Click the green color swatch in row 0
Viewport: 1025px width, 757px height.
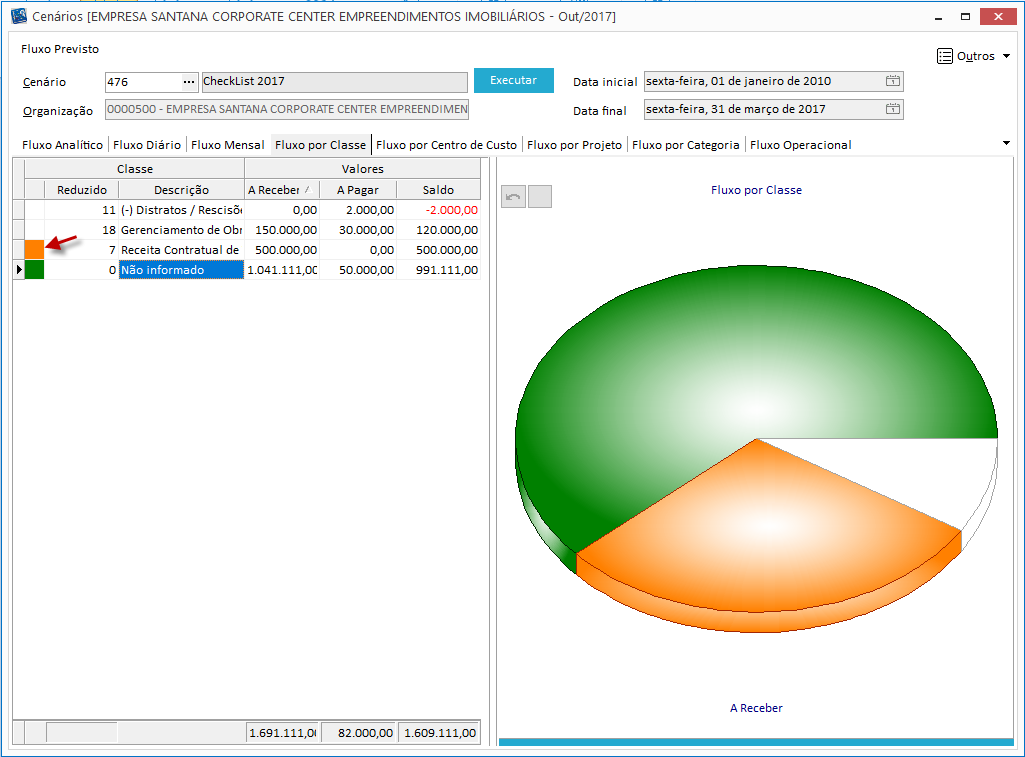34,270
